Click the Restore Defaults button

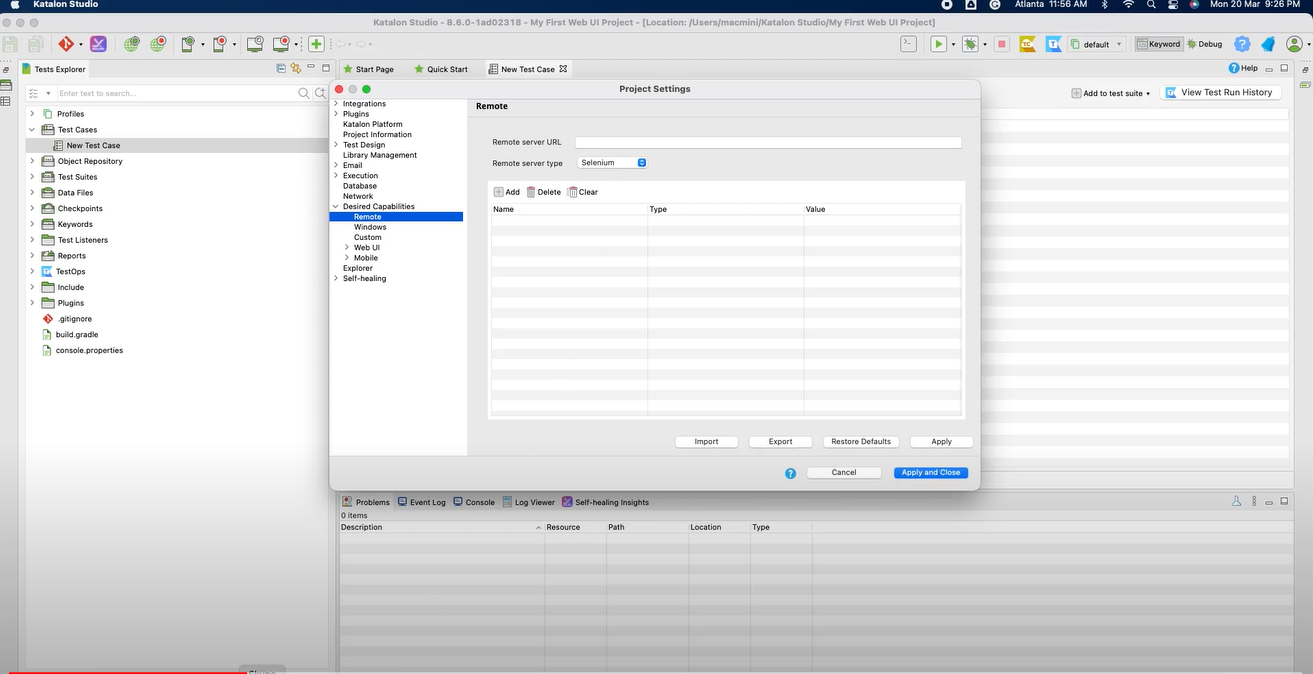861,442
